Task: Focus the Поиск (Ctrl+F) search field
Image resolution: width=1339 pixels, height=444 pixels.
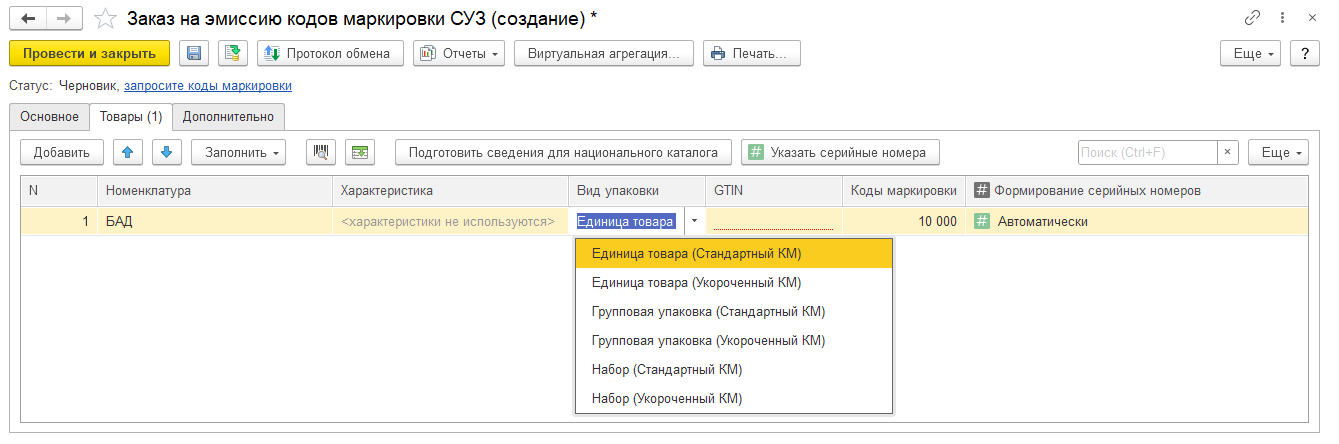Action: (x=1147, y=152)
